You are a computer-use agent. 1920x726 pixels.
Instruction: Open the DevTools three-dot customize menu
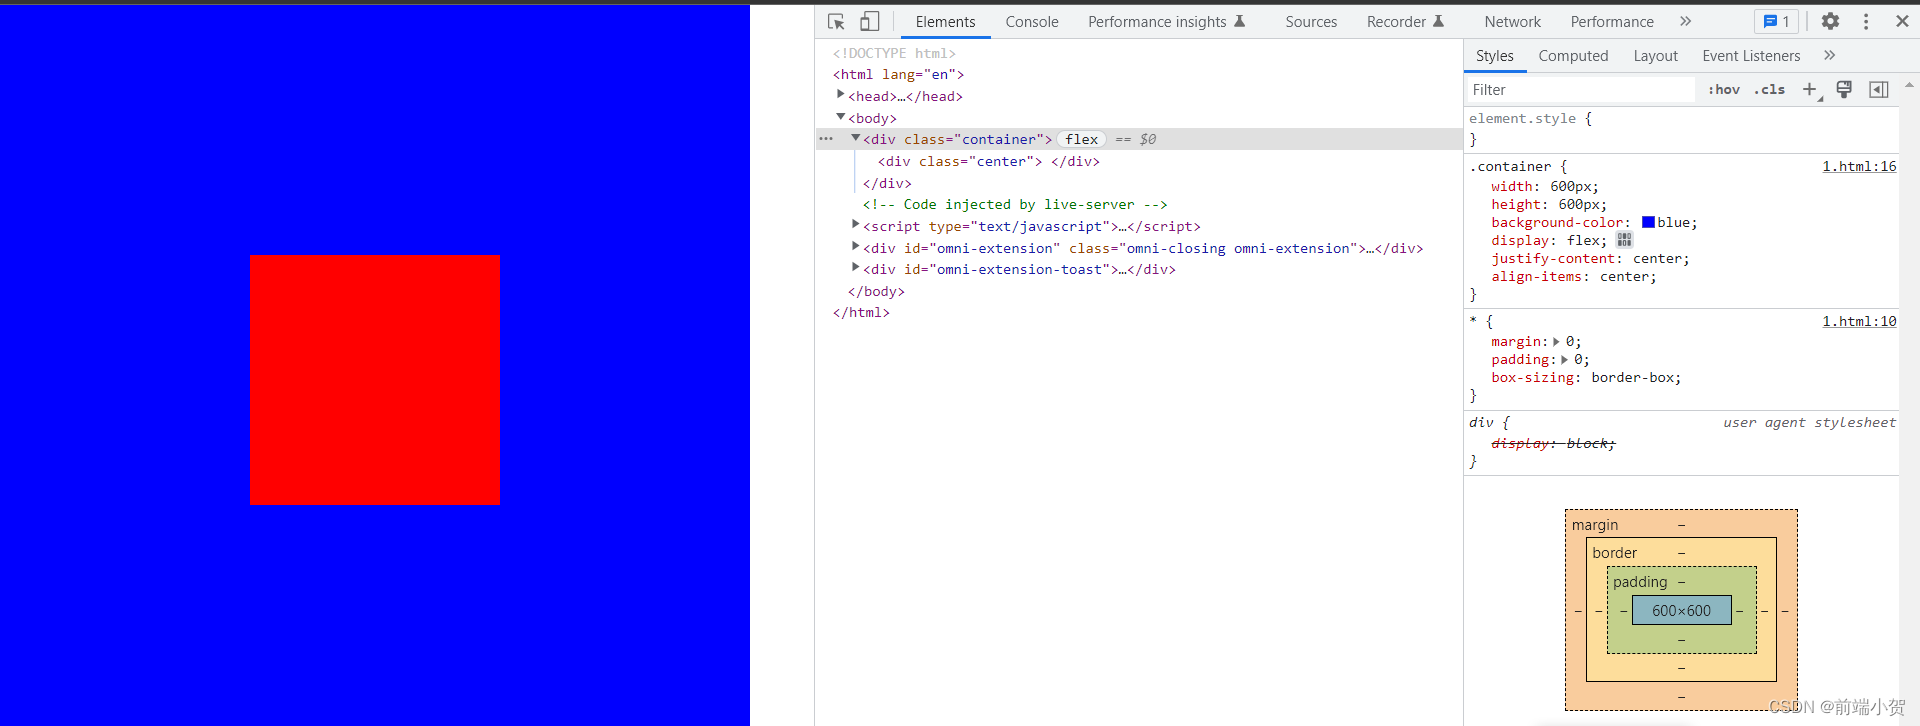pyautogui.click(x=1866, y=21)
